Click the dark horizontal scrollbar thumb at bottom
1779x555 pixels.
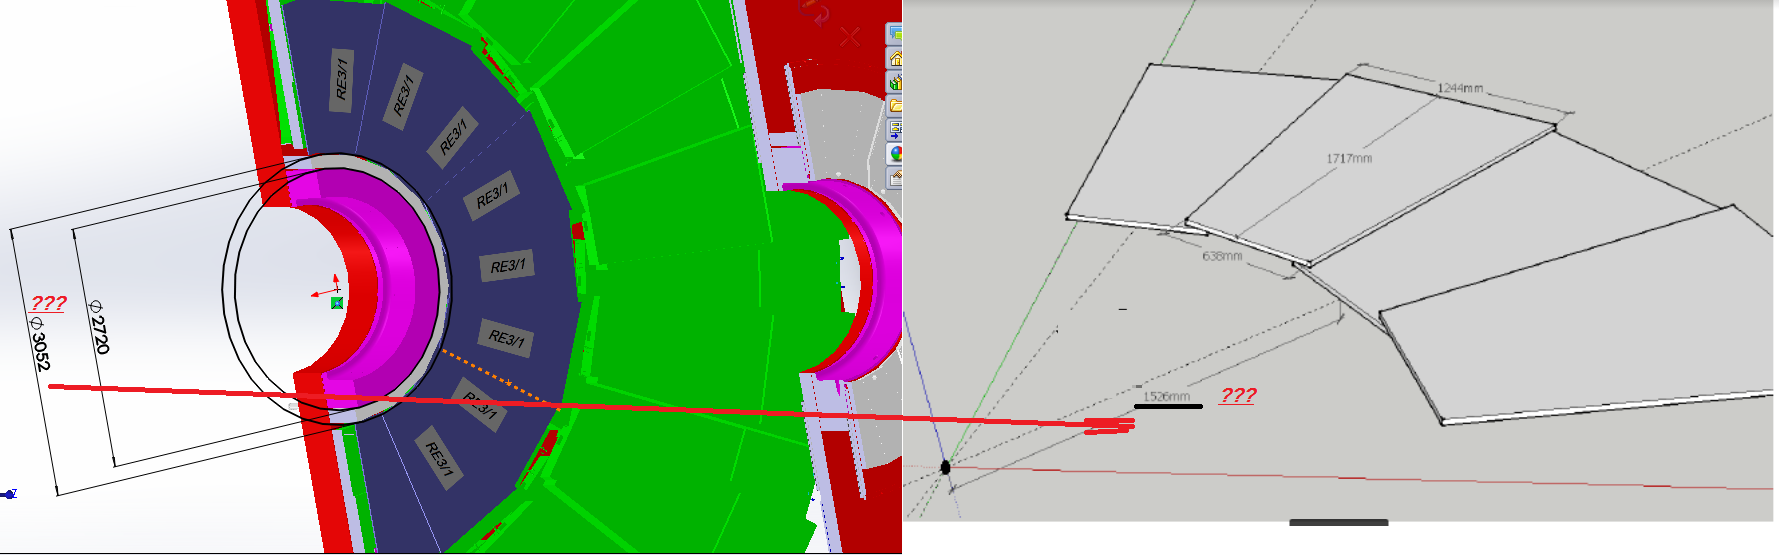point(1338,522)
